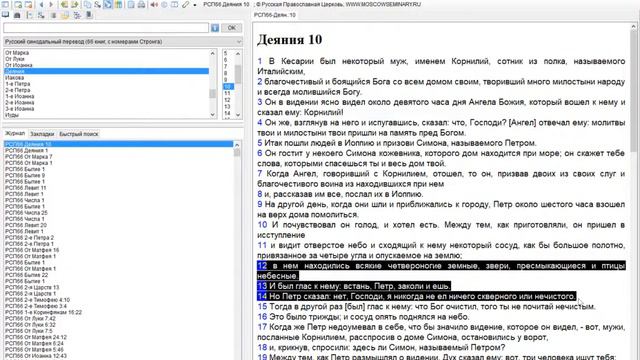Click the first icon at top-left toolbar corner

5,4
